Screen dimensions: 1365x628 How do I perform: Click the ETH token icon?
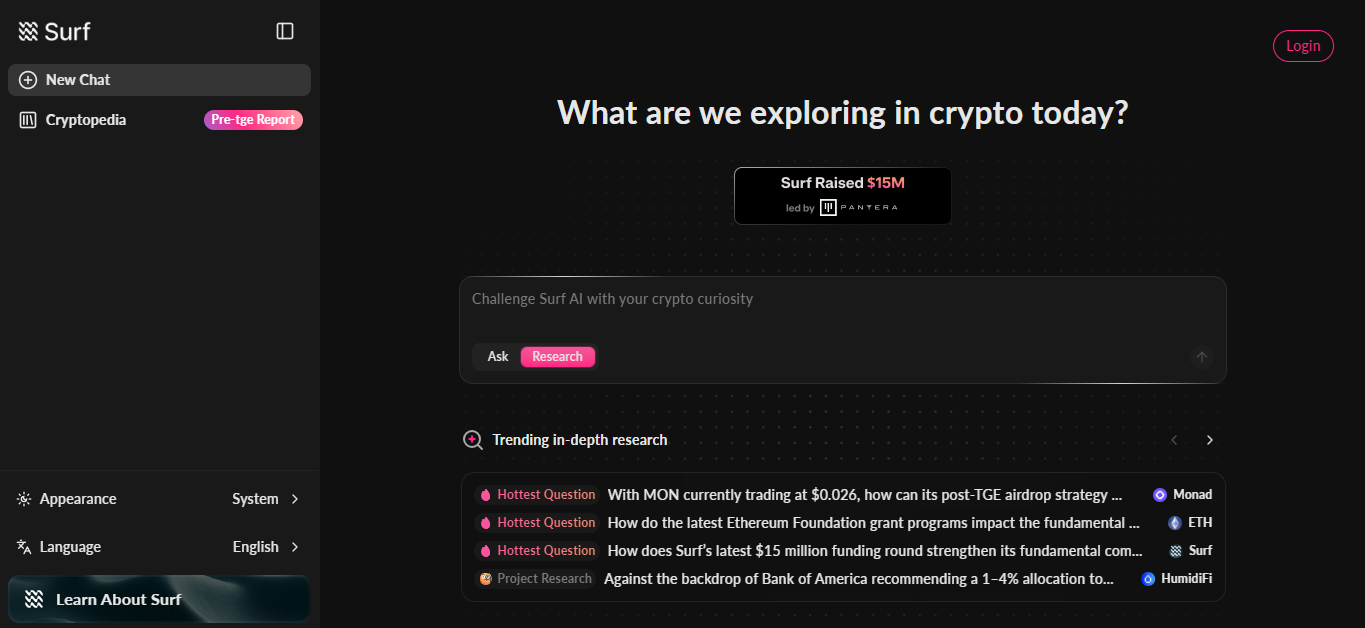(x=1175, y=523)
